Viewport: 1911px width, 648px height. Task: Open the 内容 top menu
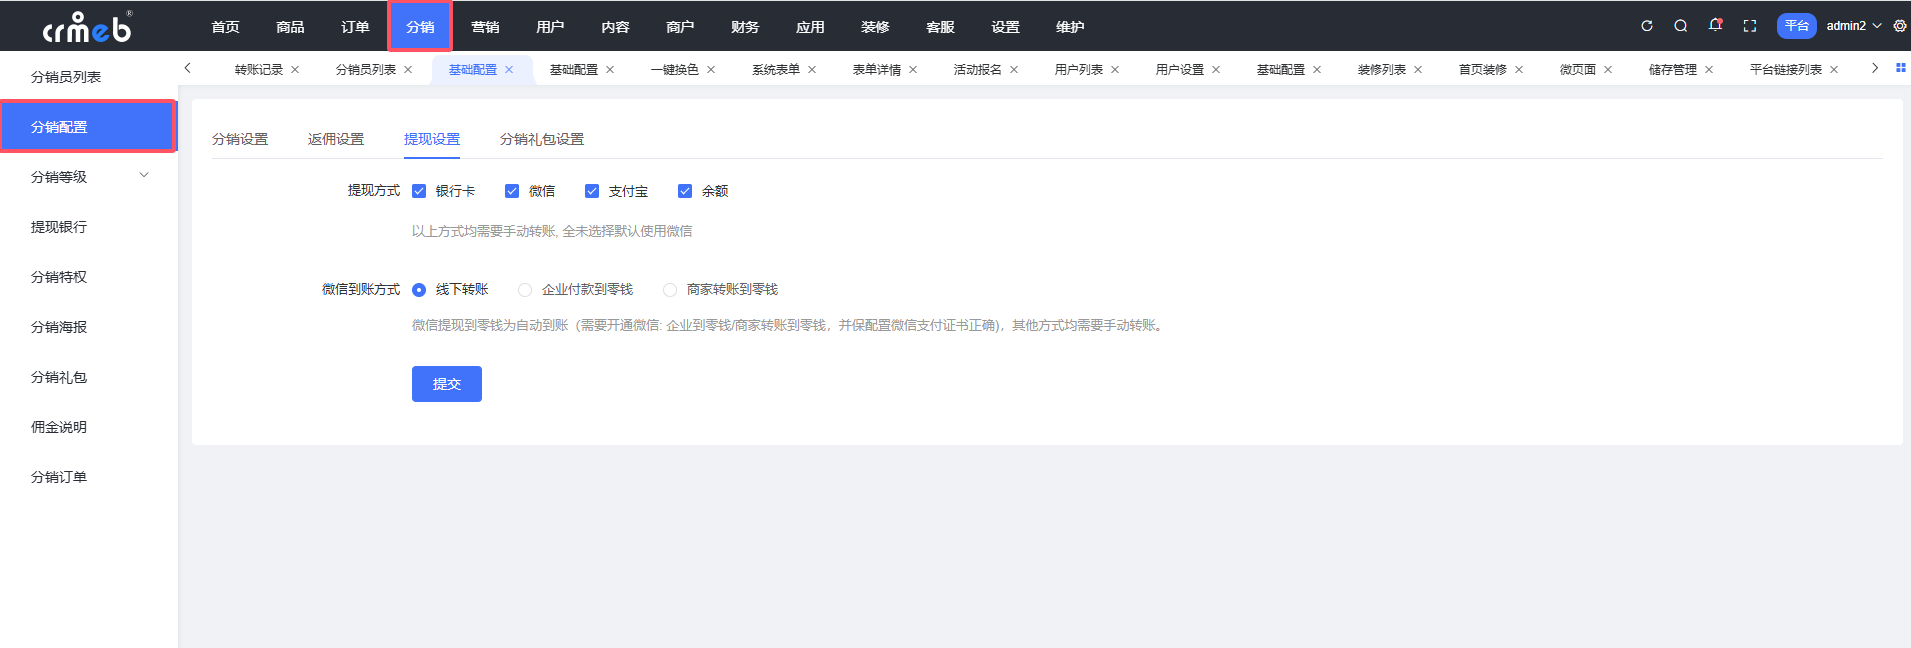point(616,27)
